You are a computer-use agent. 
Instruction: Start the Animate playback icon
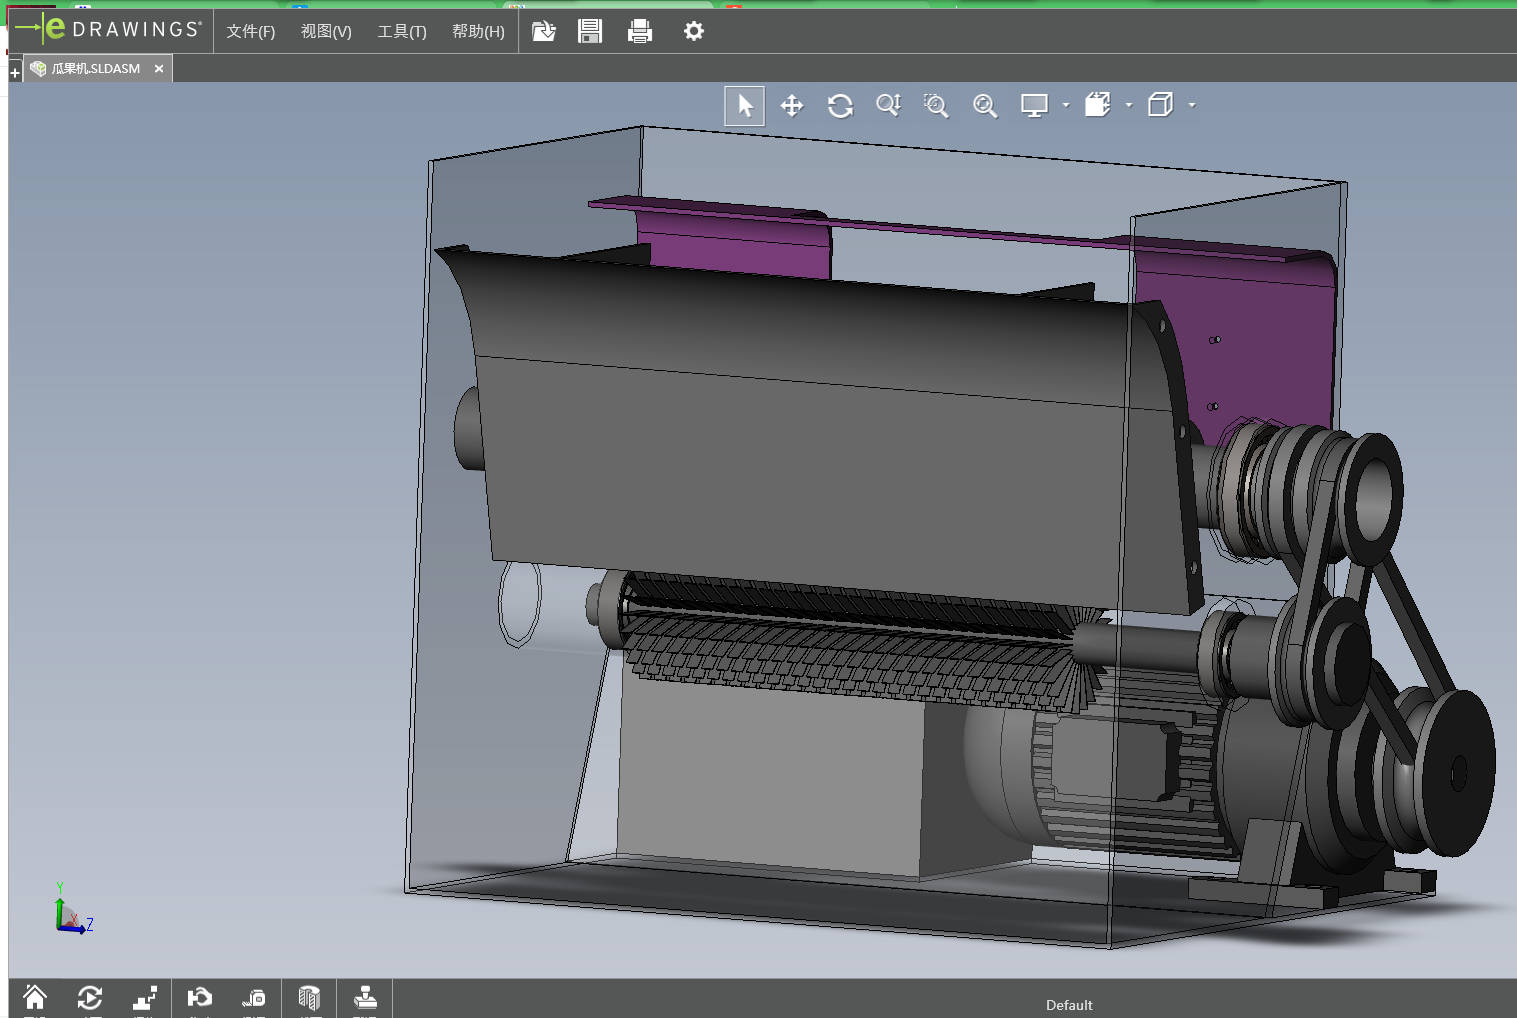[90, 998]
